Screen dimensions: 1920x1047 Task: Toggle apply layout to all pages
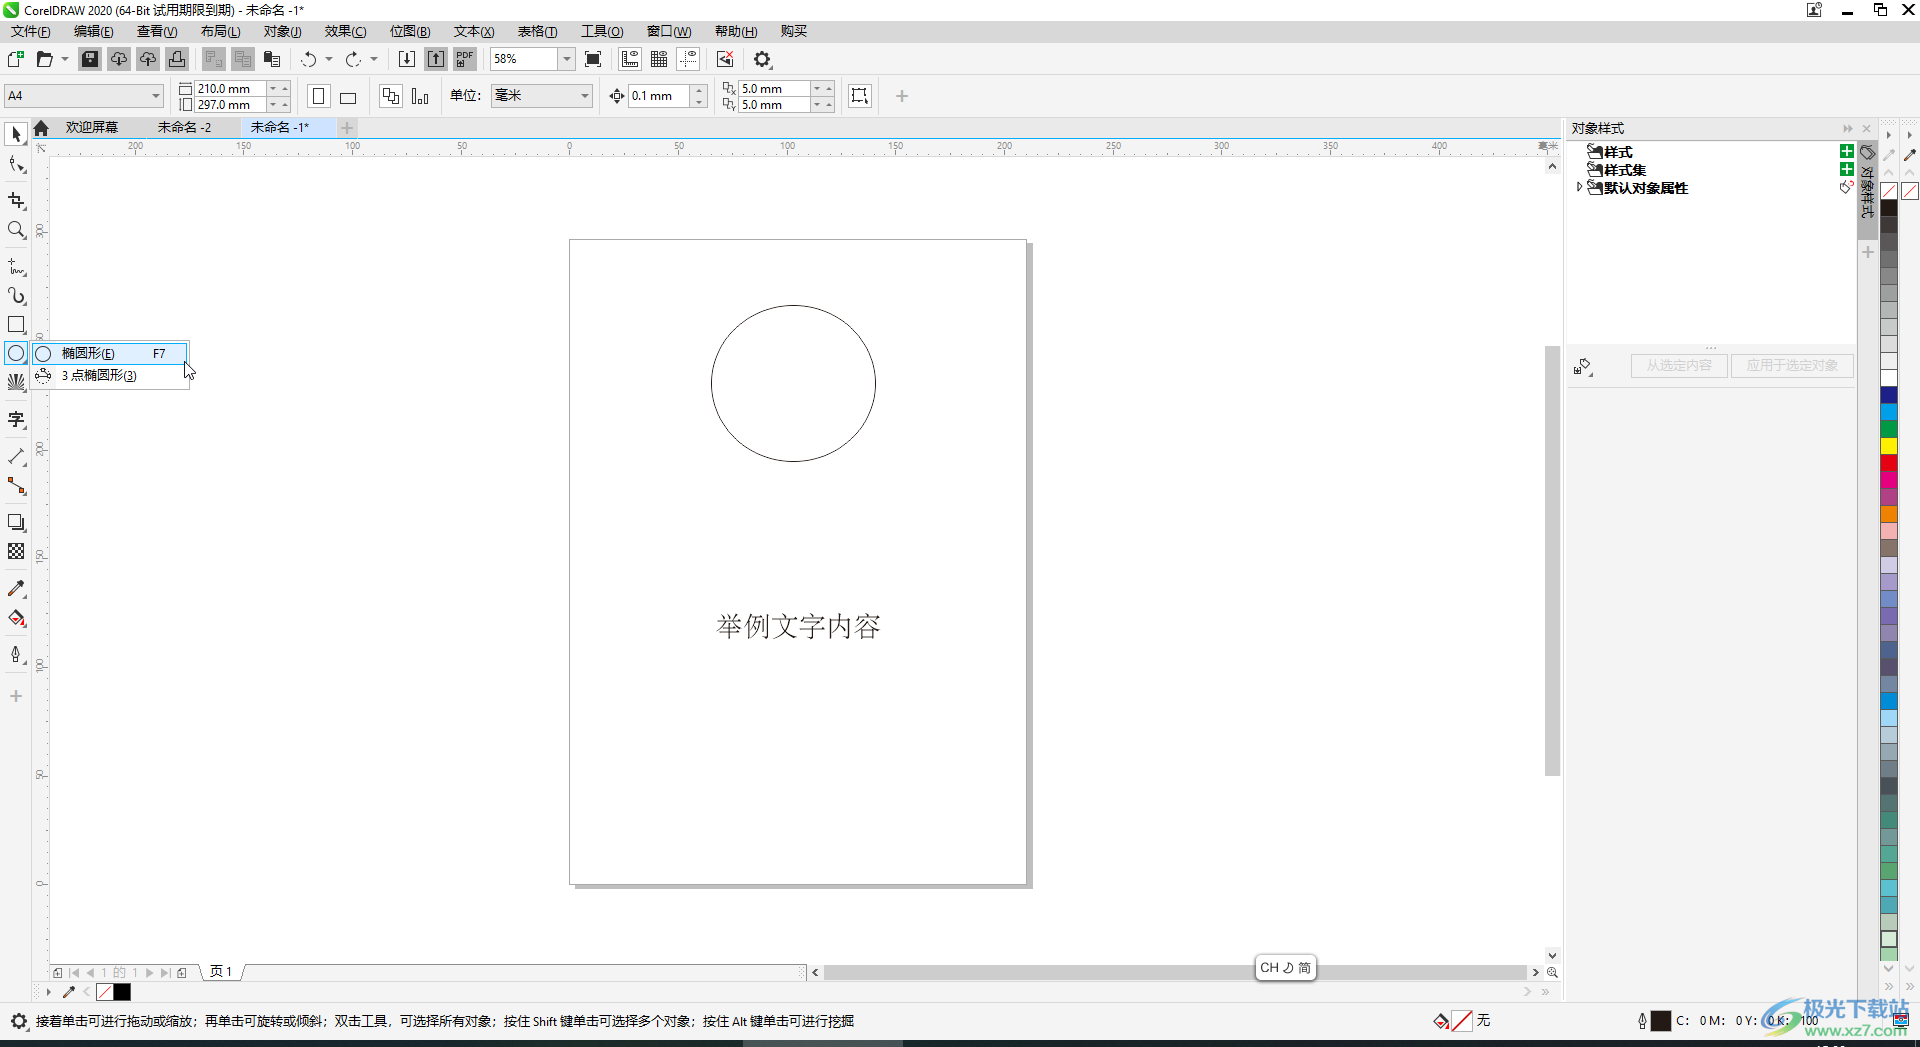(x=391, y=96)
